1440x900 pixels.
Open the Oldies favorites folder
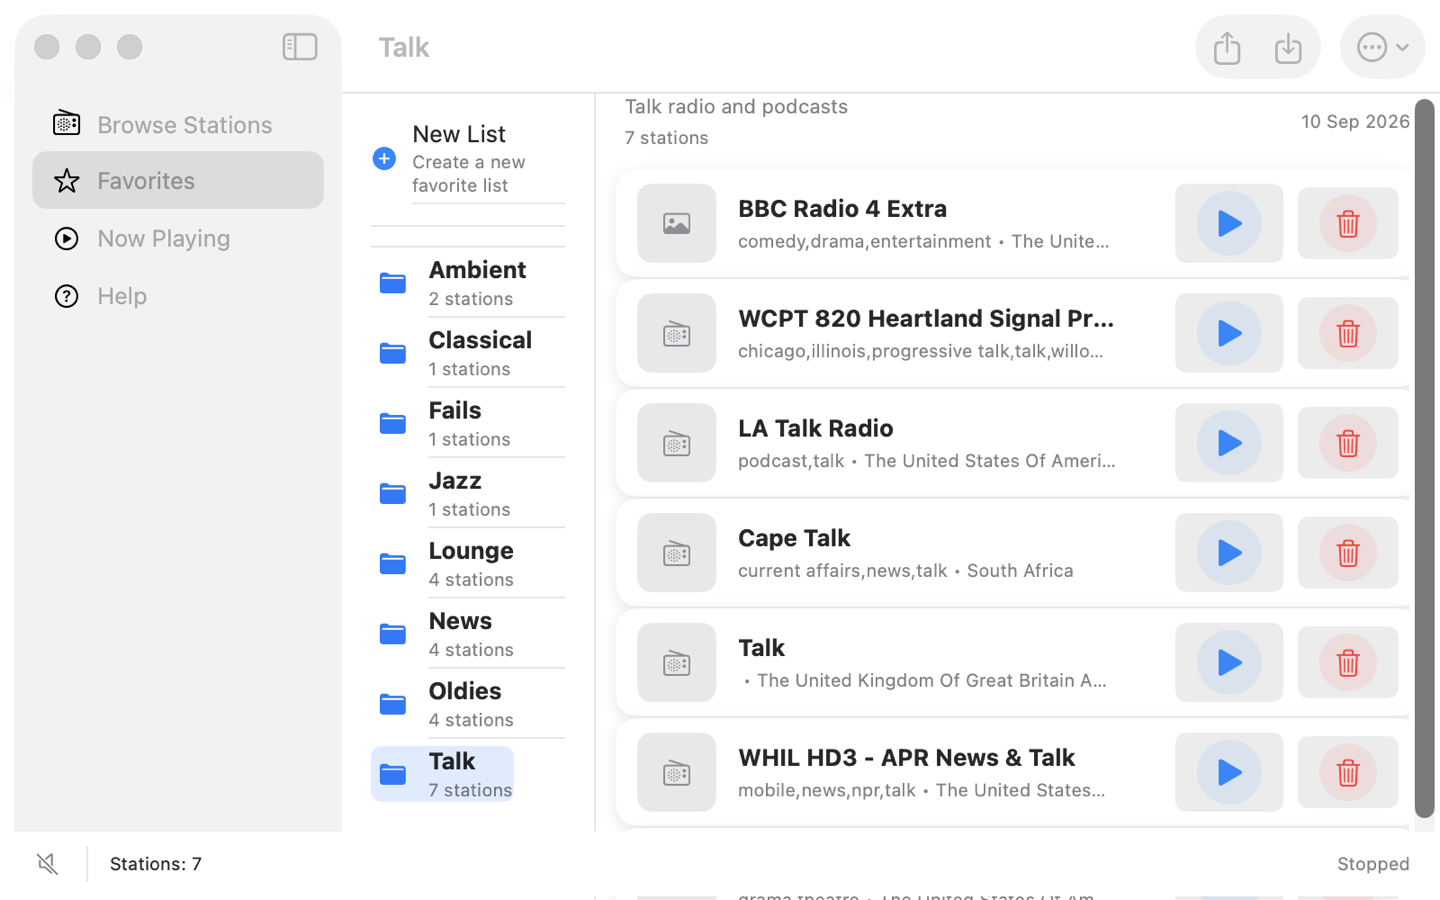pos(468,704)
